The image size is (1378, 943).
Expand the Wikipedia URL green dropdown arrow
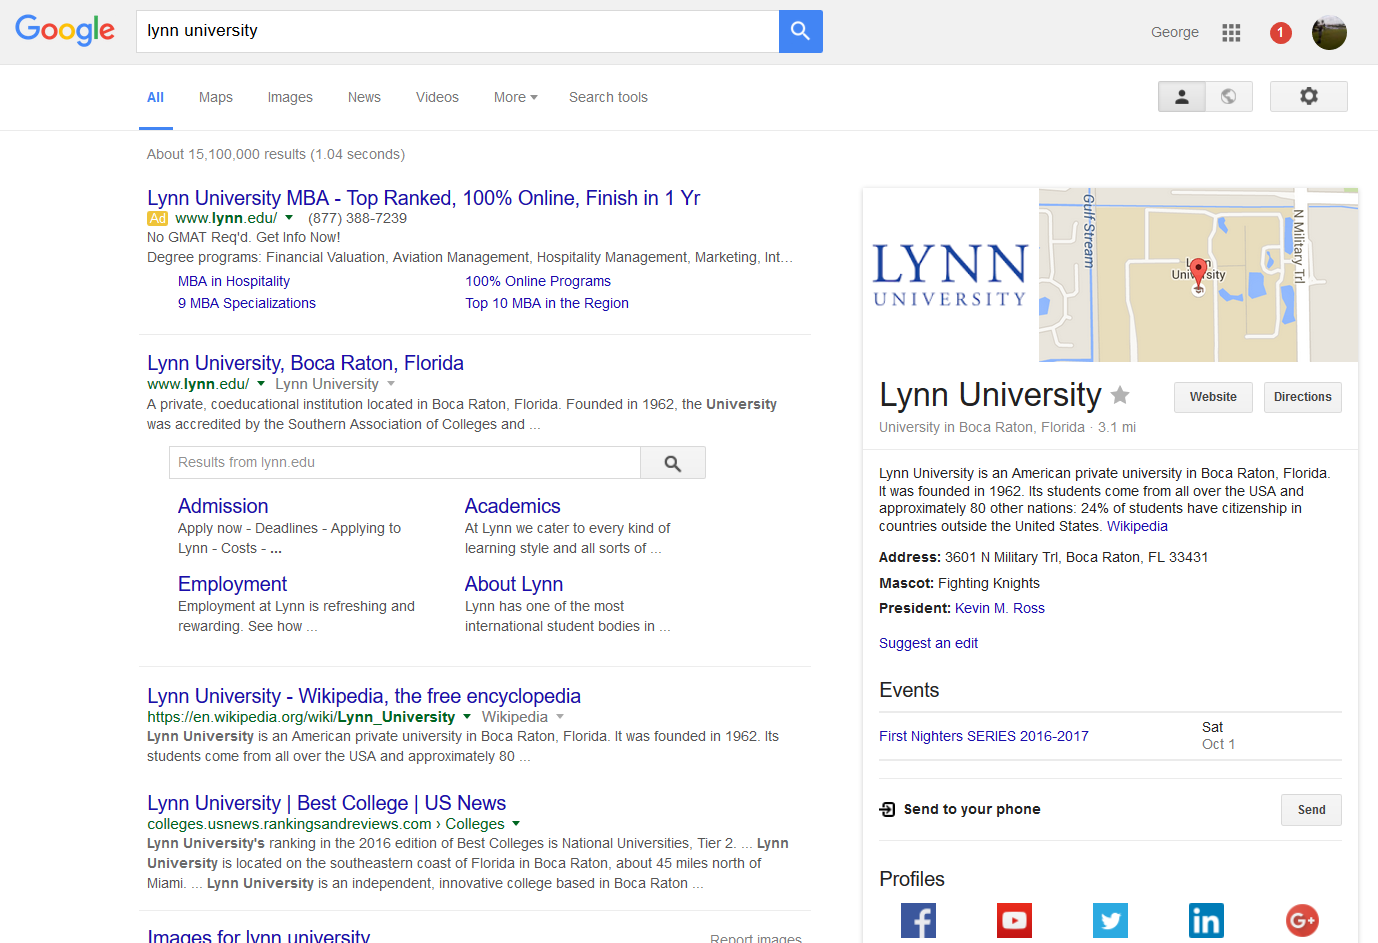pyautogui.click(x=466, y=717)
